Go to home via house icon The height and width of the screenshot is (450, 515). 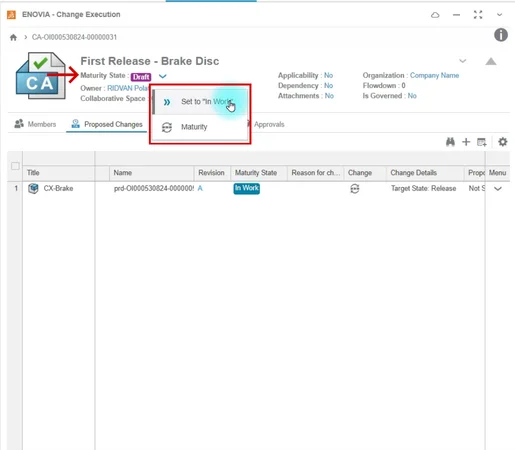coord(13,37)
